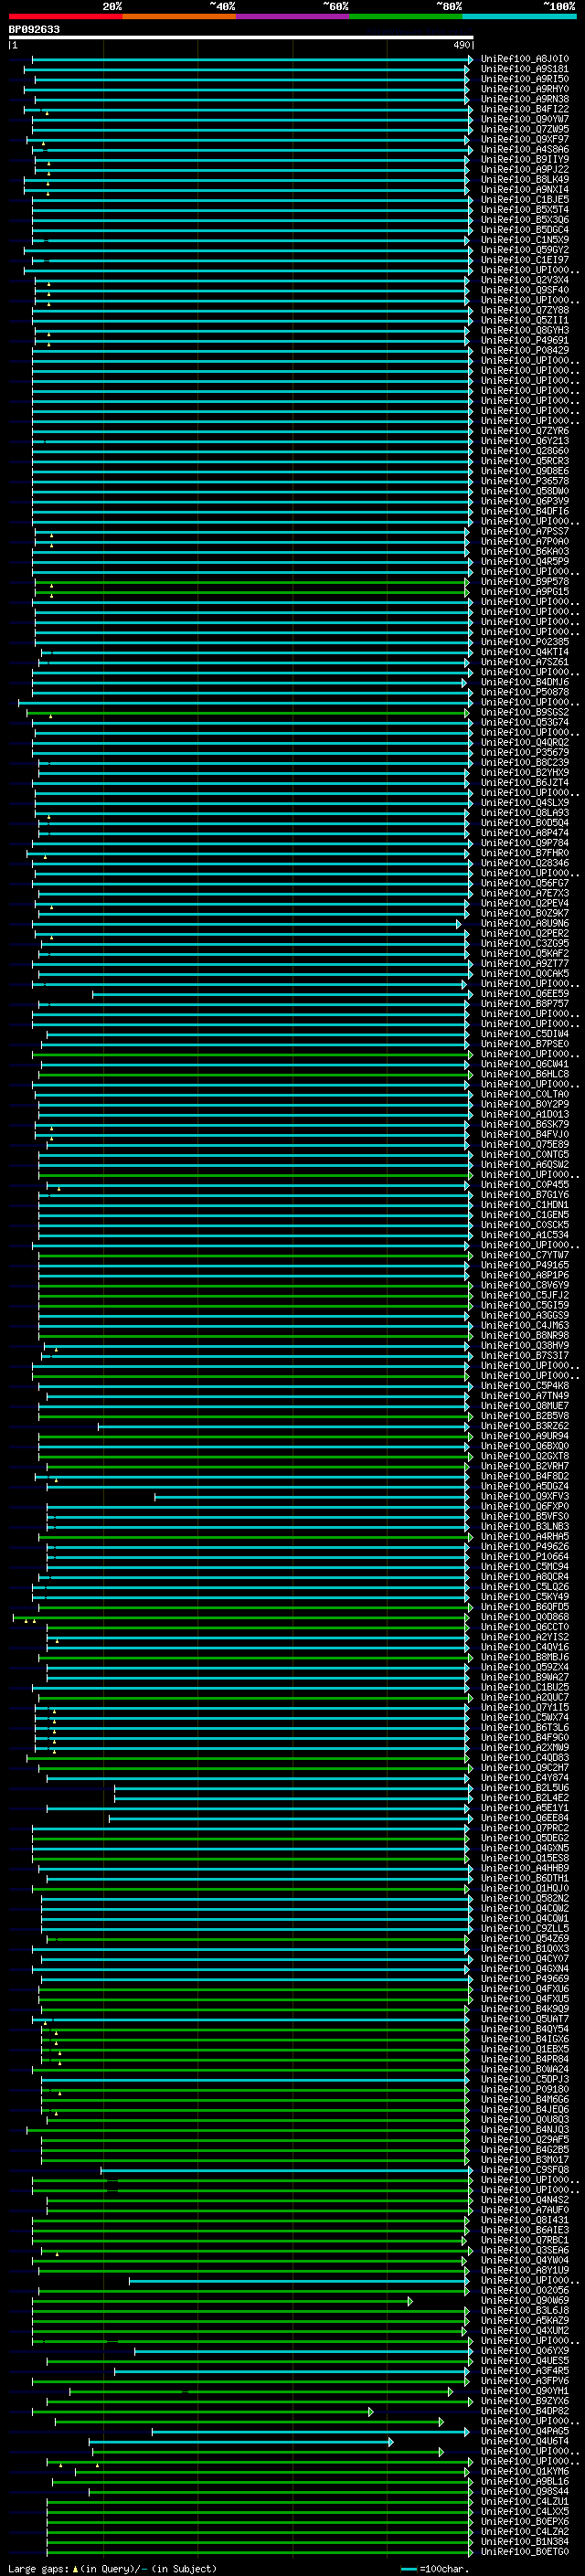The image size is (585, 2576).
Task: Select the UniRef100_Q2GXT8 hit
Action: pyautogui.click(x=525, y=1456)
